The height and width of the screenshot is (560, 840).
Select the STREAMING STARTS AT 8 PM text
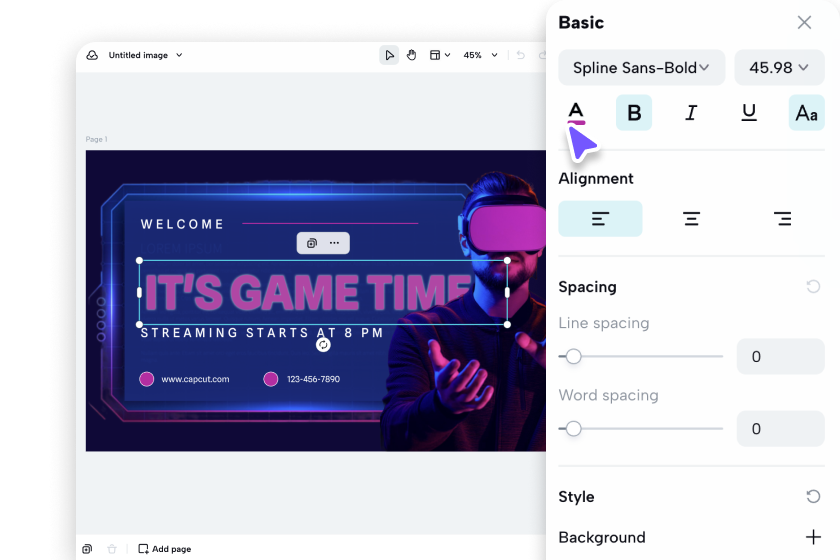pyautogui.click(x=262, y=333)
